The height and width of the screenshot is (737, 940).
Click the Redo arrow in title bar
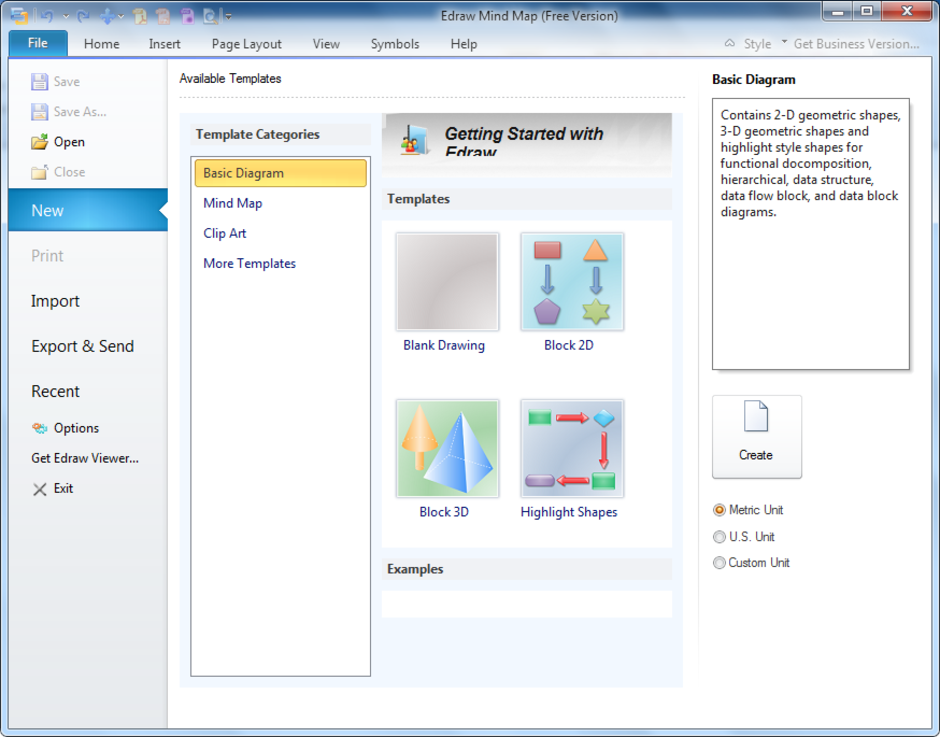(x=83, y=16)
